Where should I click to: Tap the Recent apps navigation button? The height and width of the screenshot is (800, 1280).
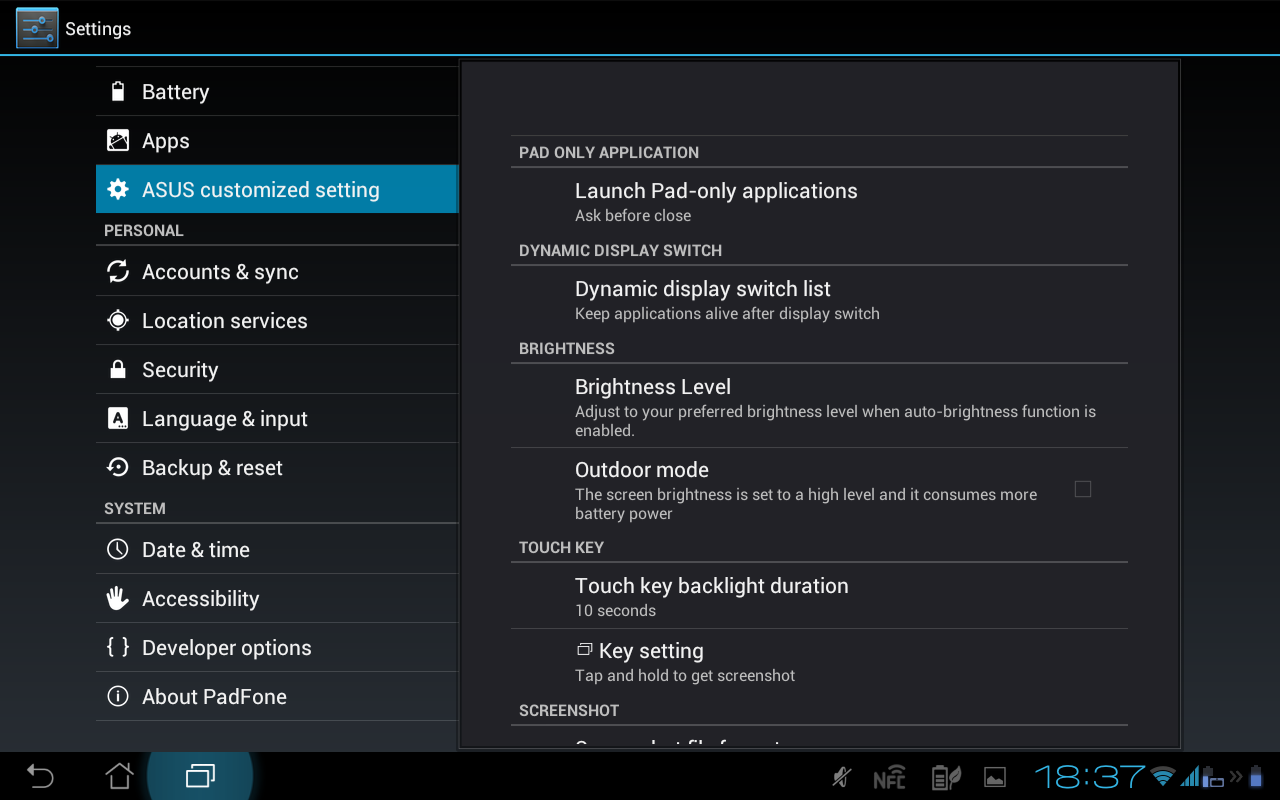point(200,776)
